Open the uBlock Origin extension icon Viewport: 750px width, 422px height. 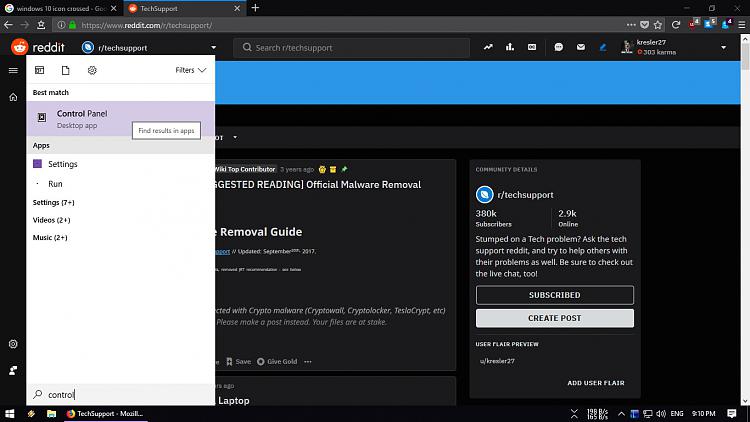click(693, 24)
